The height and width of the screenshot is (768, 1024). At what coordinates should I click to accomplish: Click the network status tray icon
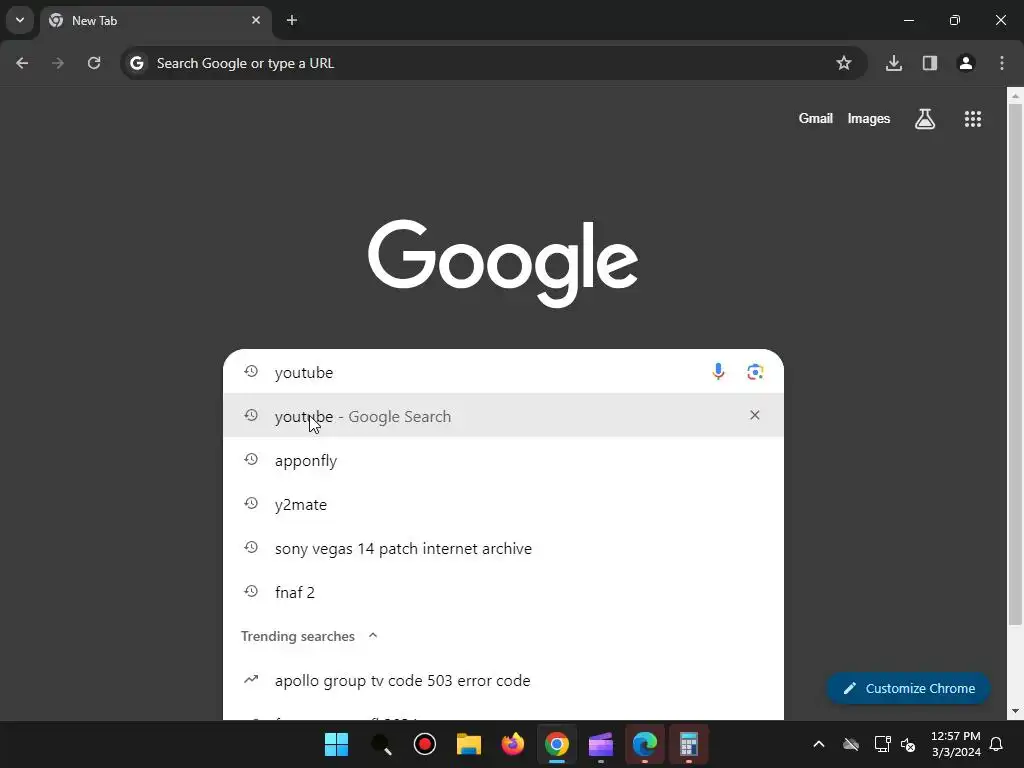(882, 744)
